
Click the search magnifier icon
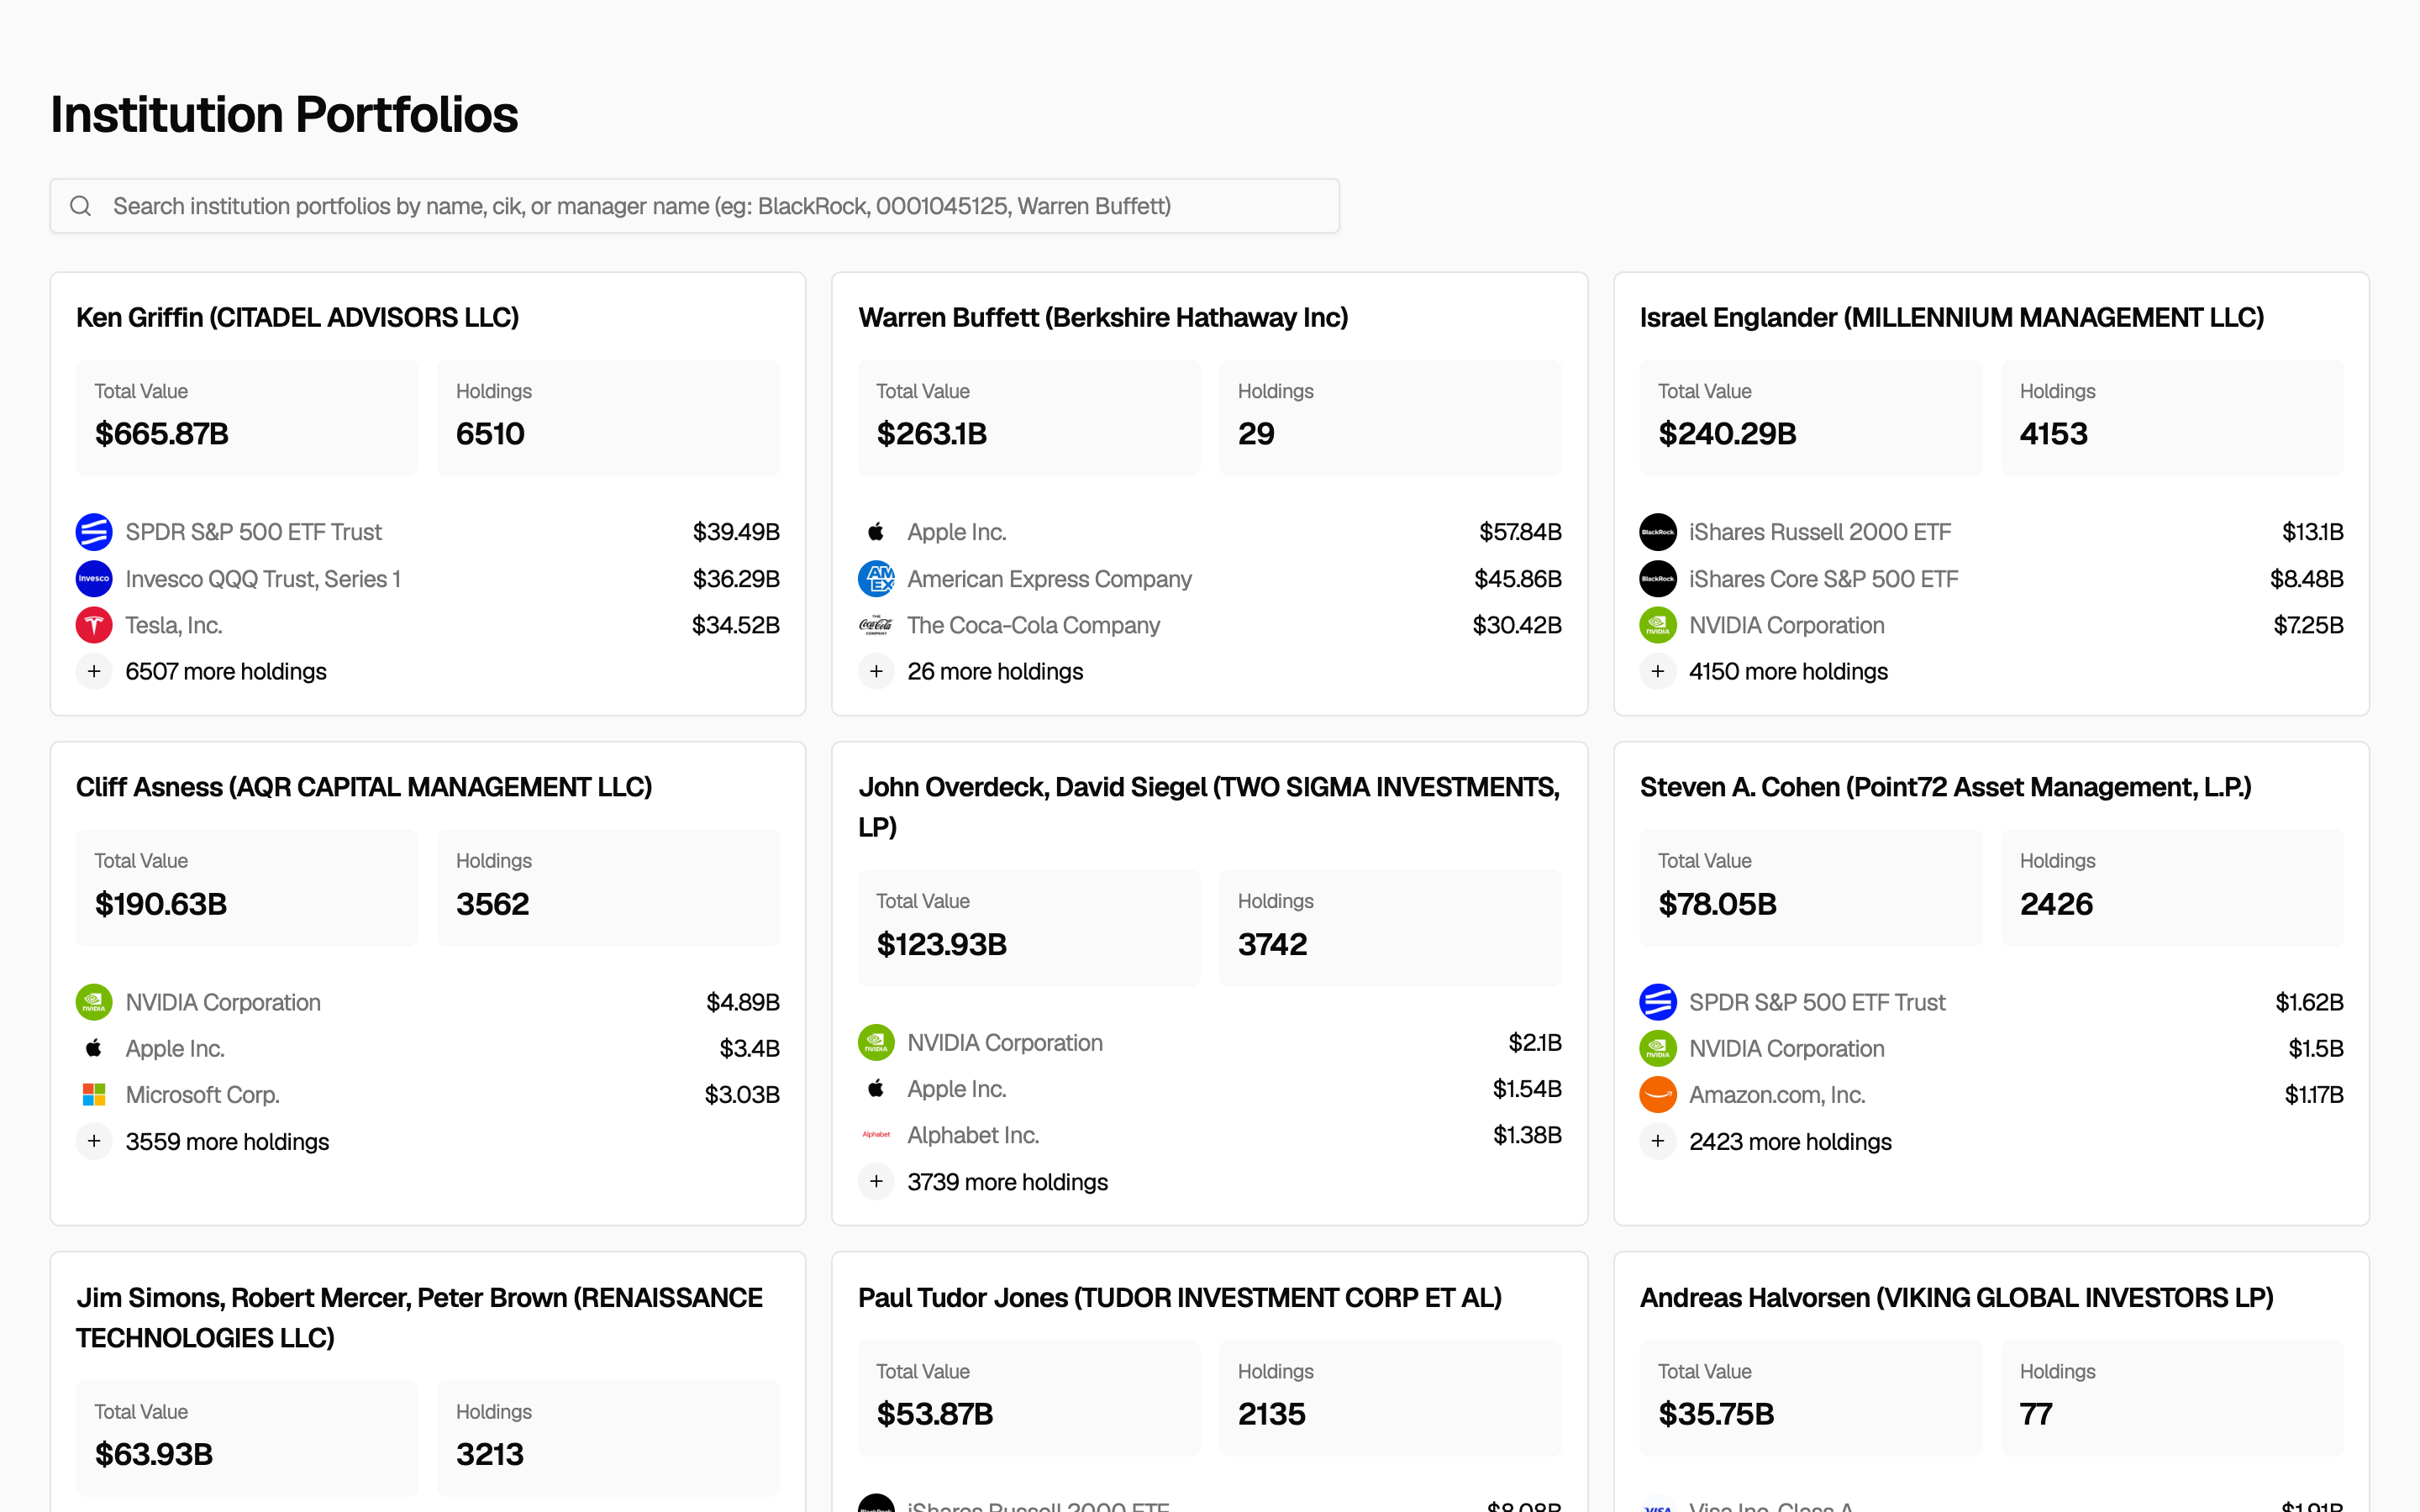pyautogui.click(x=81, y=206)
